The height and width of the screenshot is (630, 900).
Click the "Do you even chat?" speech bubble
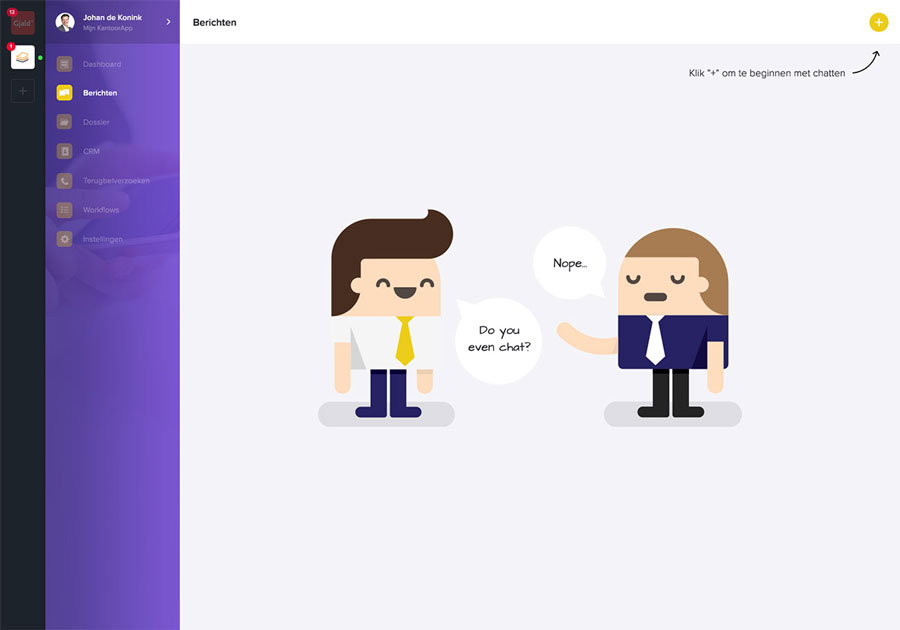point(499,340)
